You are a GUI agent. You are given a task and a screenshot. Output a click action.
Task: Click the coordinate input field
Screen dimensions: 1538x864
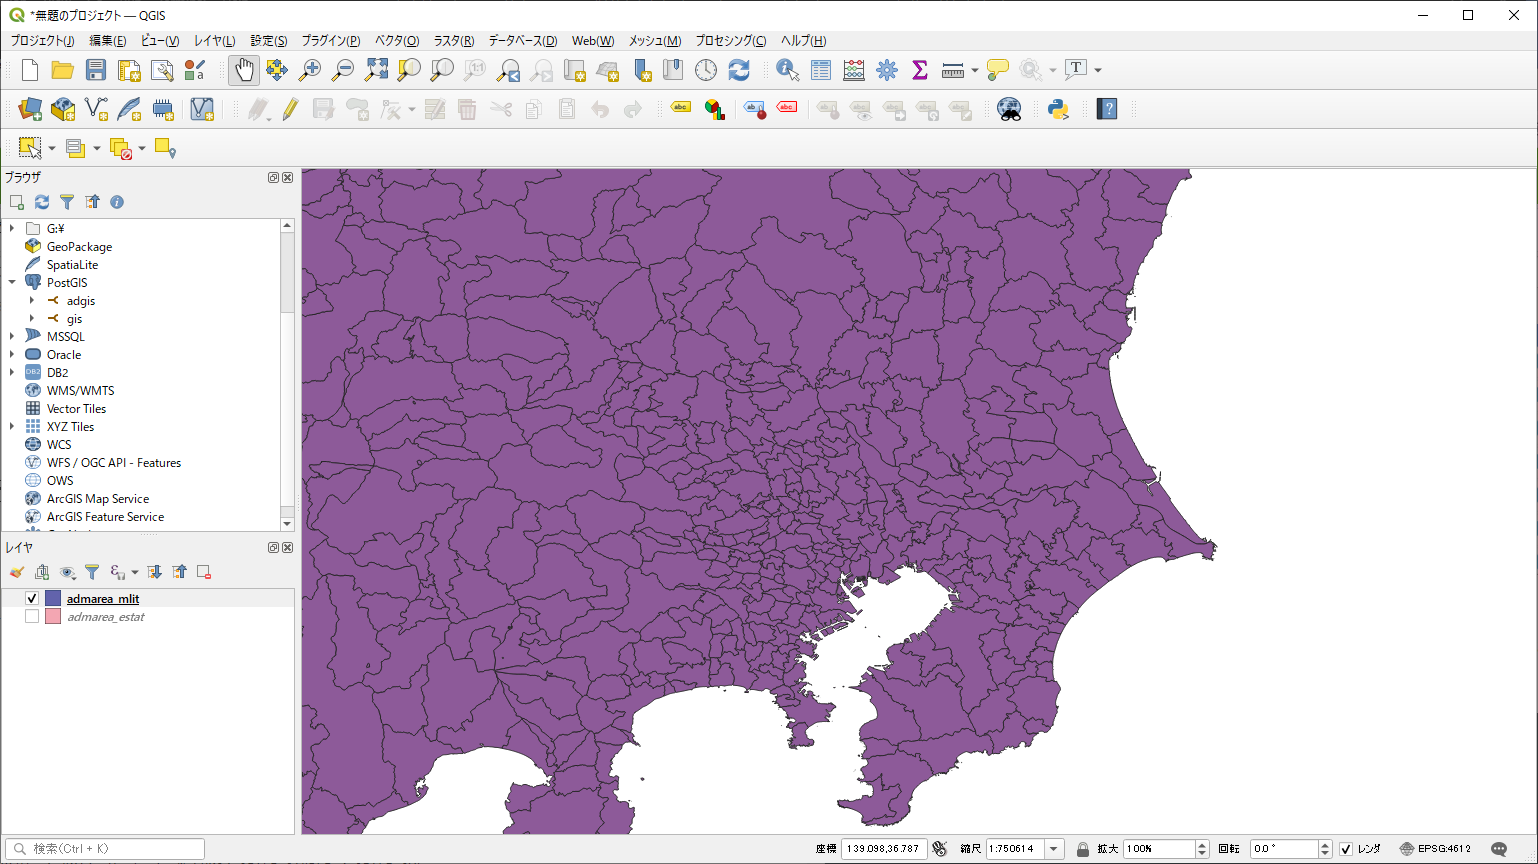point(884,849)
